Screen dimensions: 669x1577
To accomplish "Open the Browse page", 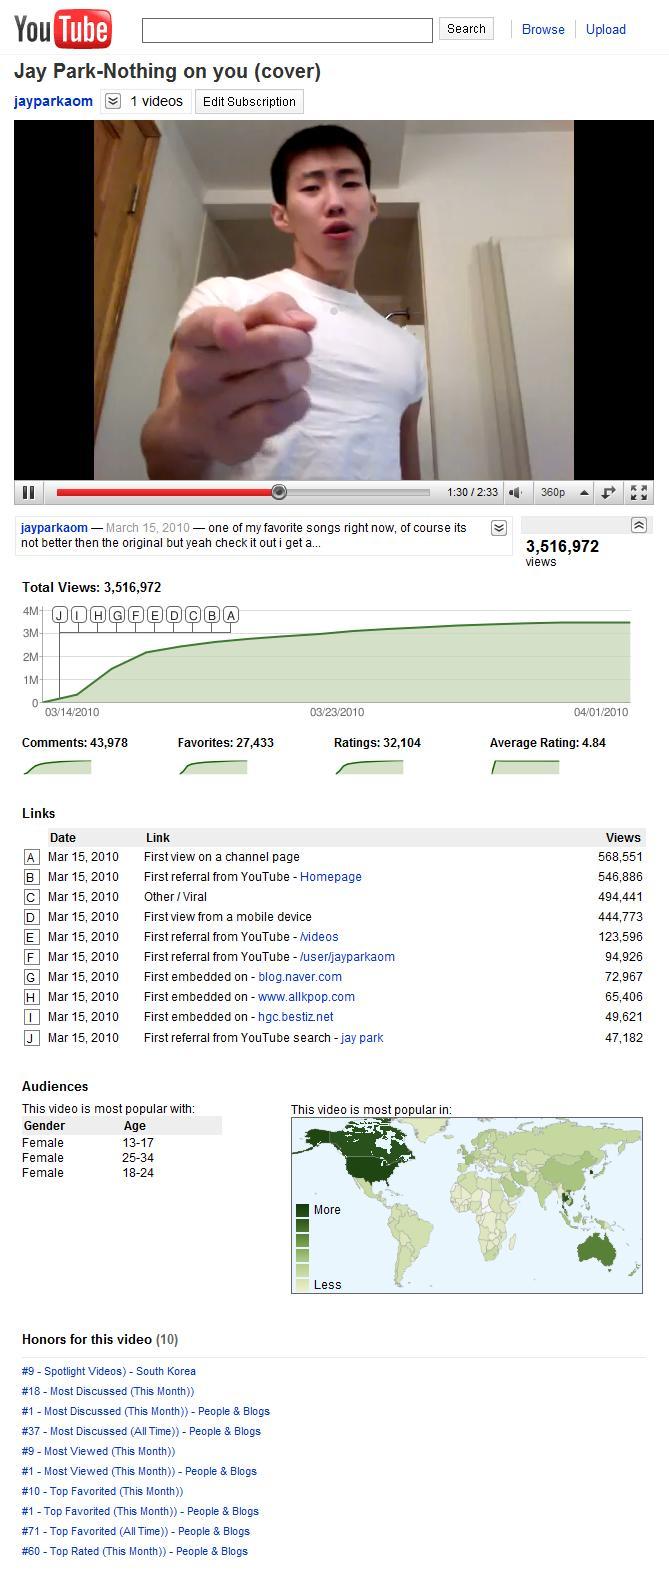I will [543, 30].
